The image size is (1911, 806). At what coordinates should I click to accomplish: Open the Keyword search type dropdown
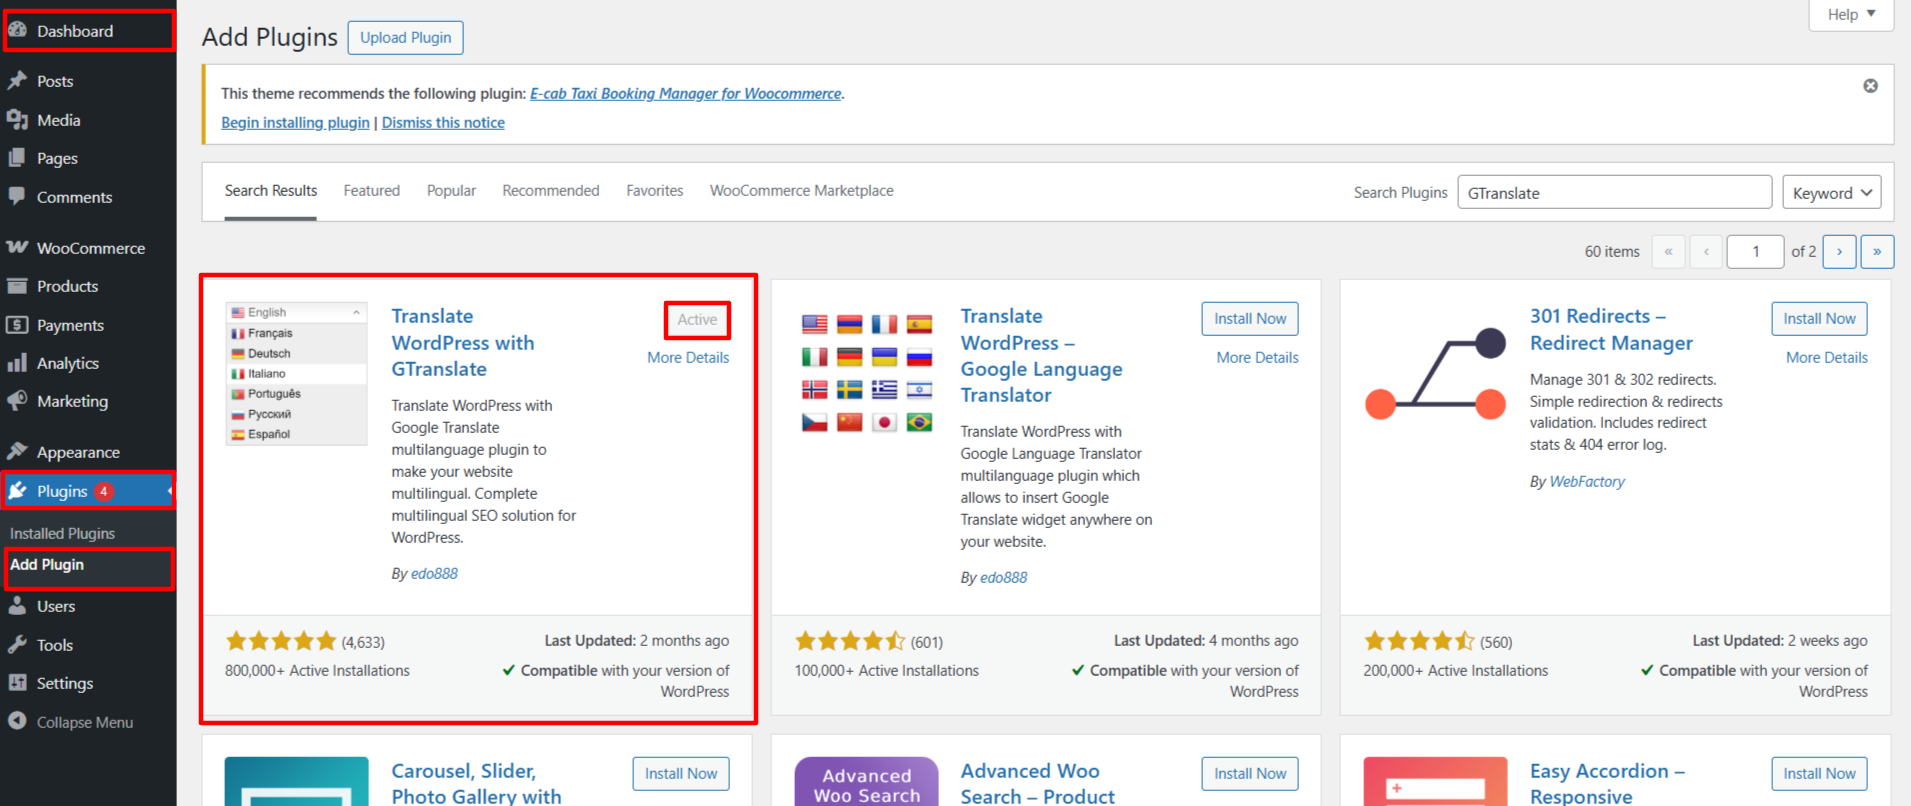[1831, 193]
